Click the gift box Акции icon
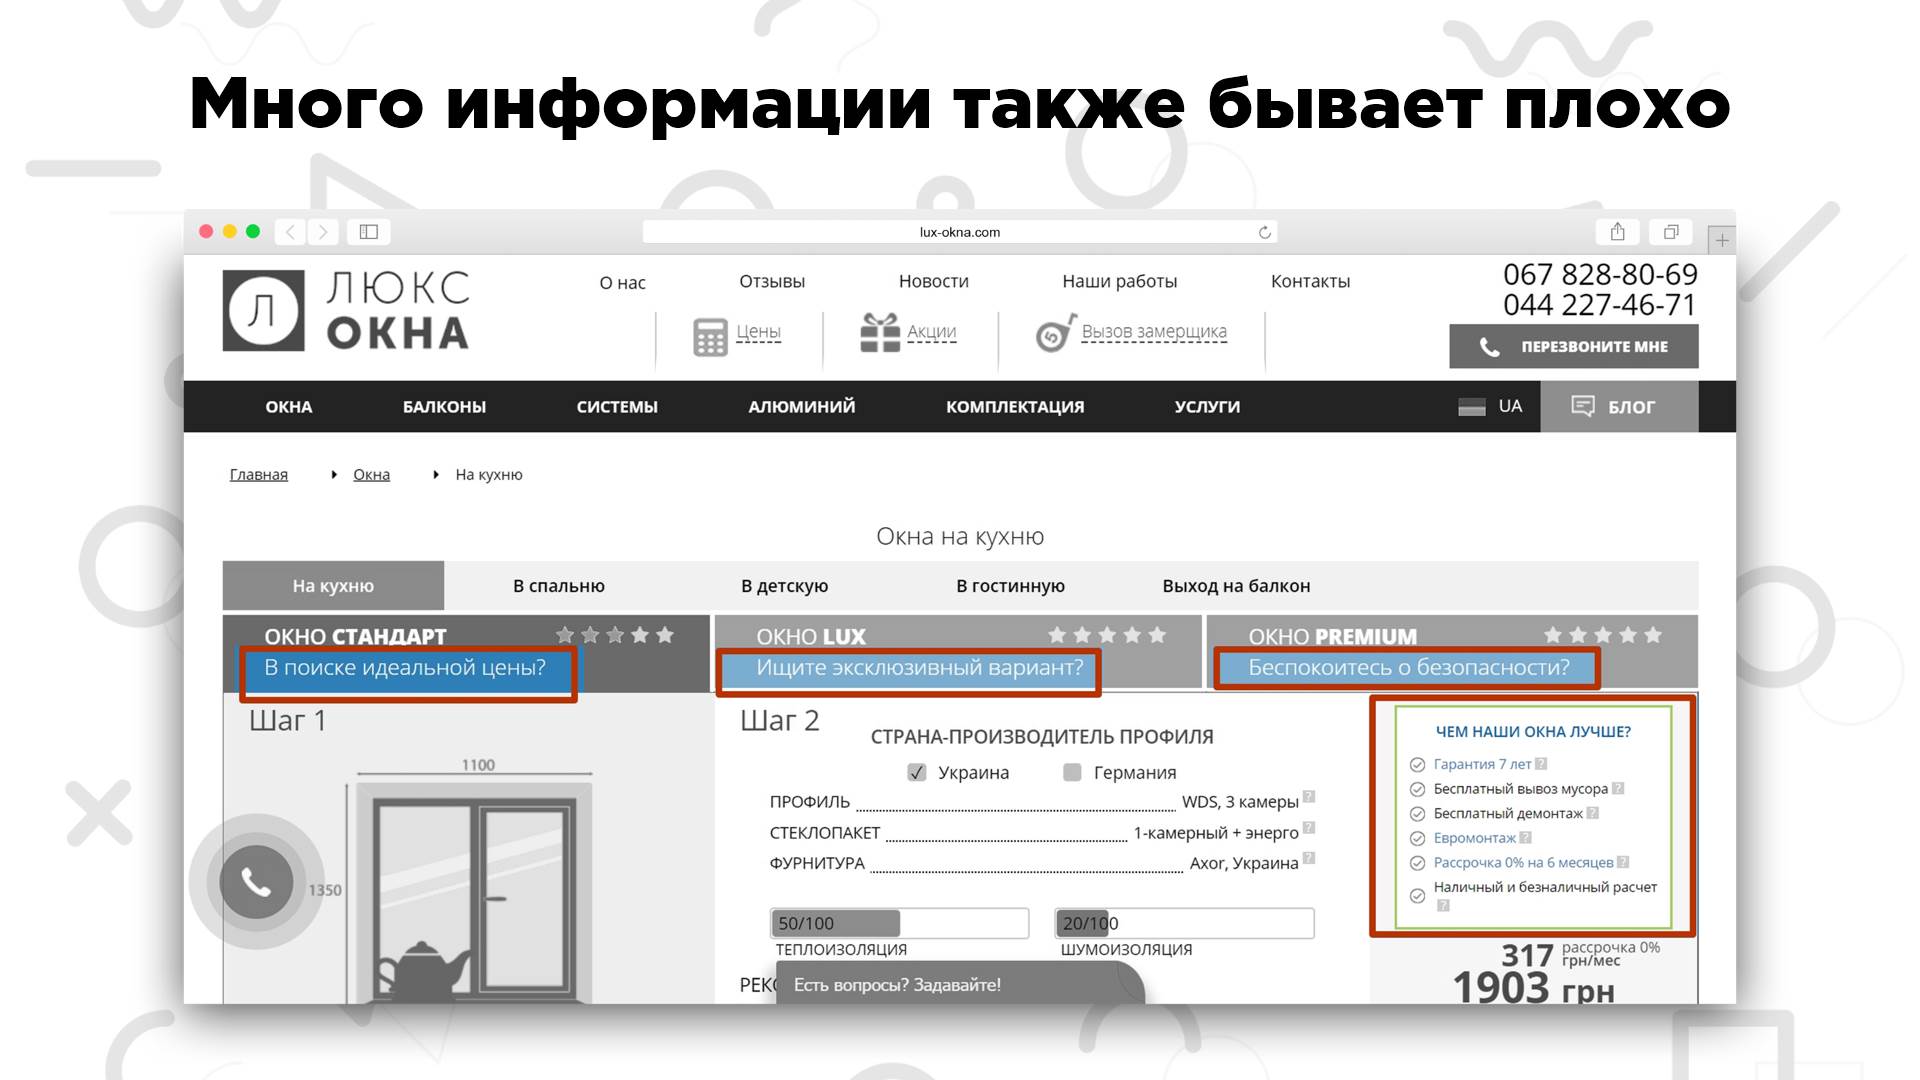The image size is (1920, 1080). pos(880,333)
